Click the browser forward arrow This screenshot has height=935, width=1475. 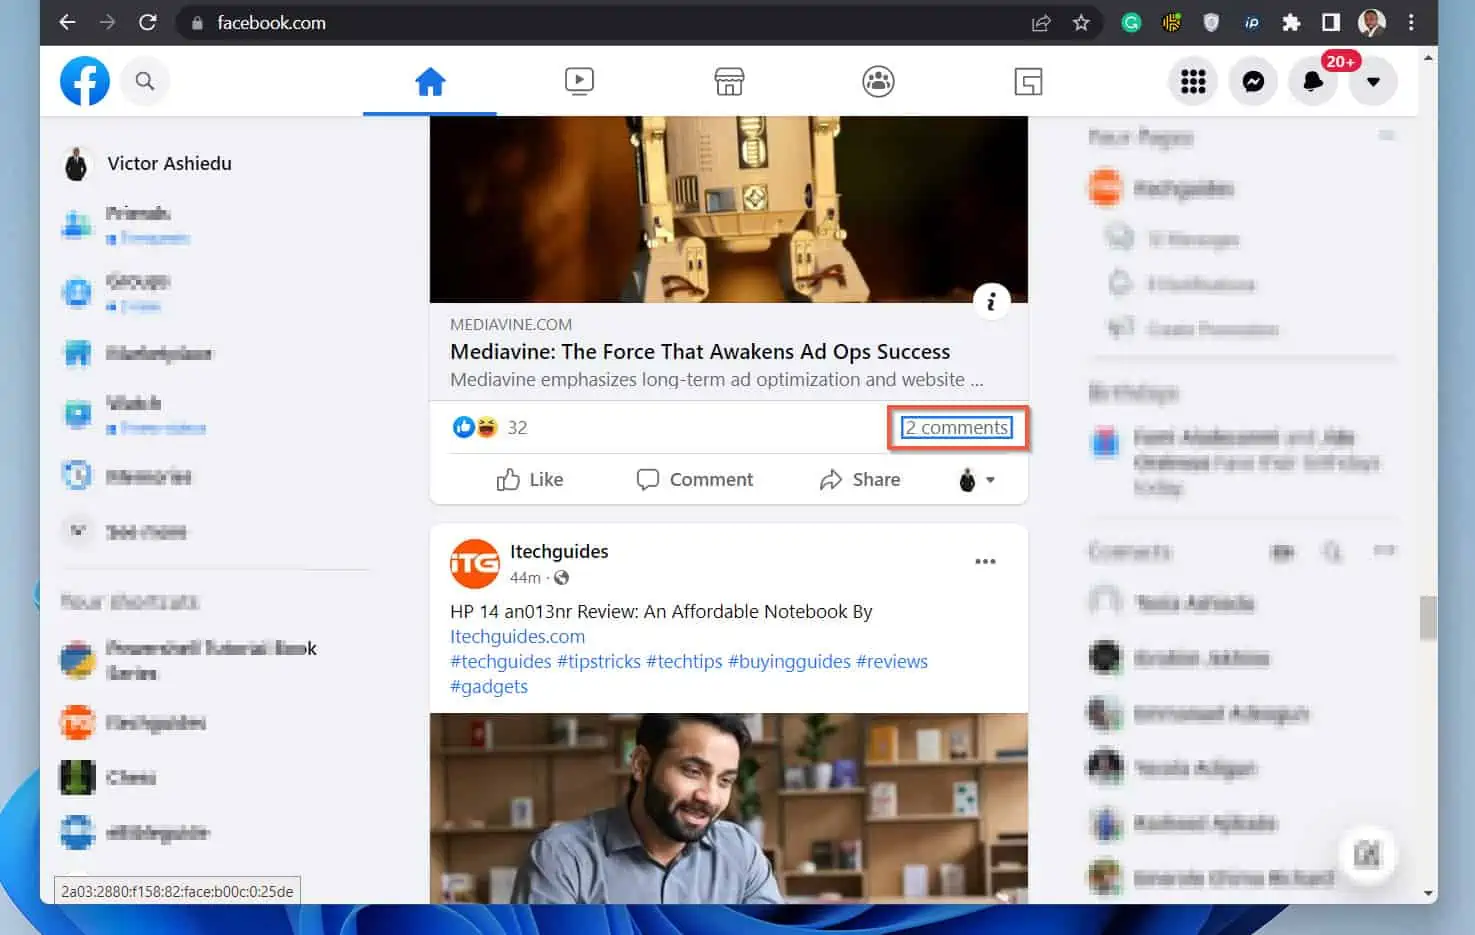[108, 22]
